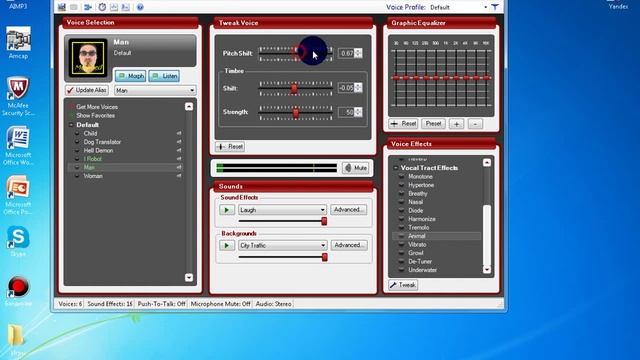The image size is (640, 360).
Task: Click the speaker preview icon on Child row
Action: [179, 133]
